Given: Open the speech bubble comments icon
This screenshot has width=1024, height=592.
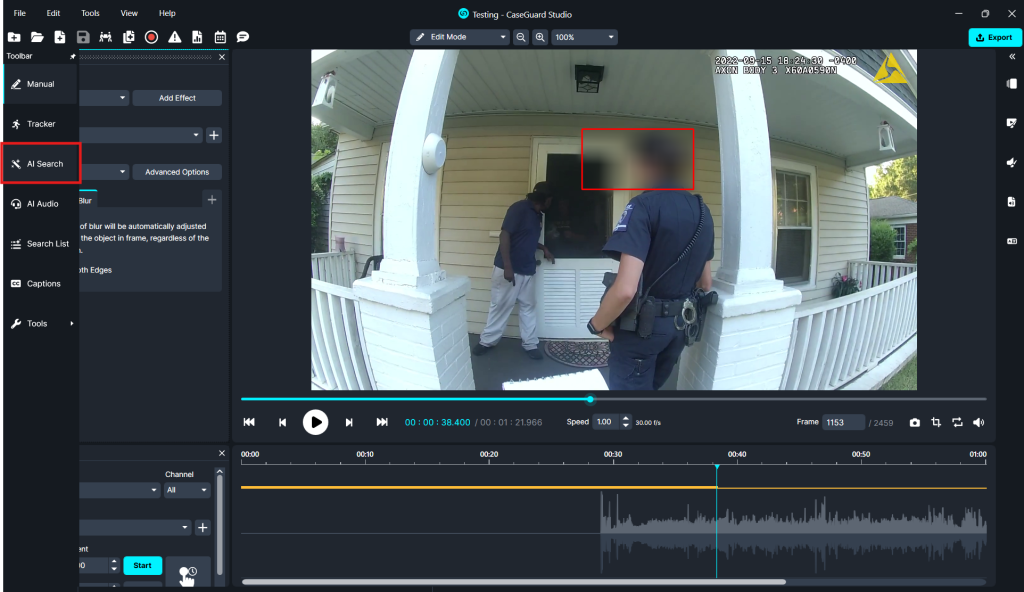Looking at the screenshot, I should tap(243, 37).
